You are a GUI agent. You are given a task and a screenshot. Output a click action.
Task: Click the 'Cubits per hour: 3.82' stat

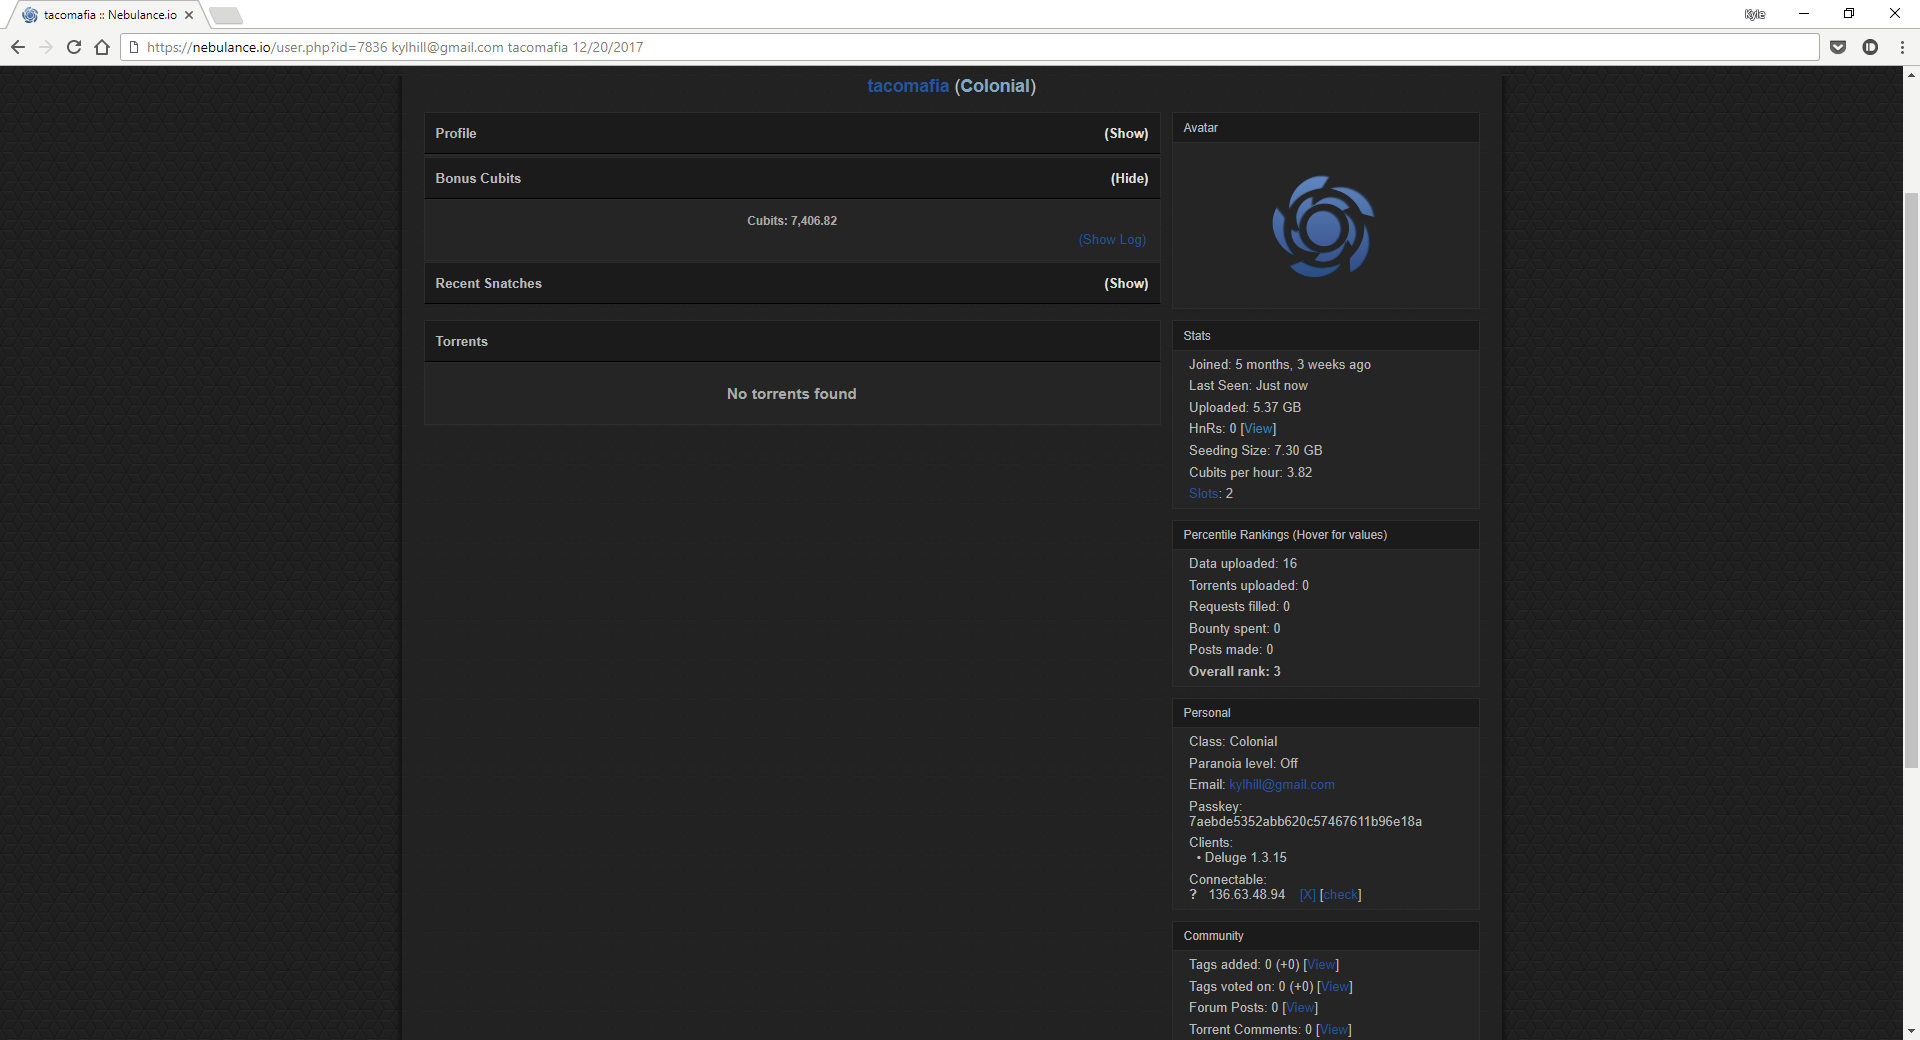click(x=1251, y=473)
